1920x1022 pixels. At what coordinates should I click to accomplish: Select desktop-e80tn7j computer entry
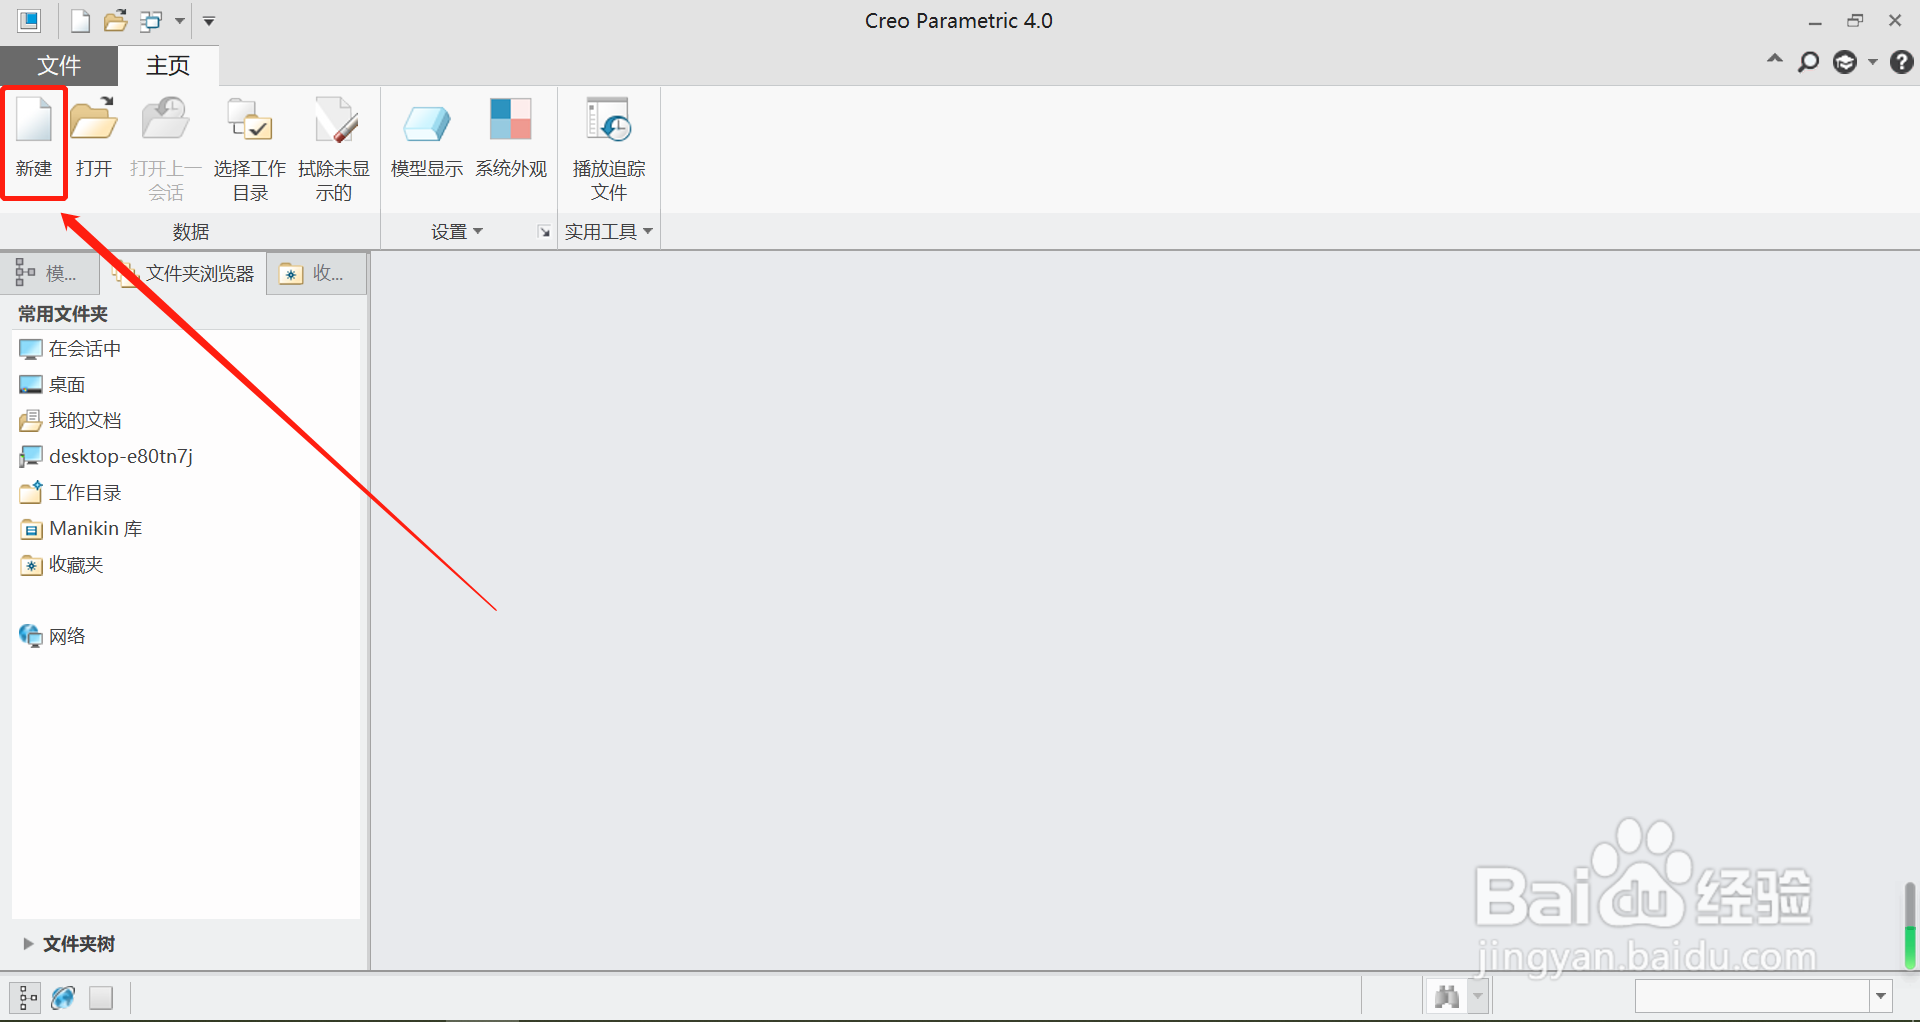[106, 457]
